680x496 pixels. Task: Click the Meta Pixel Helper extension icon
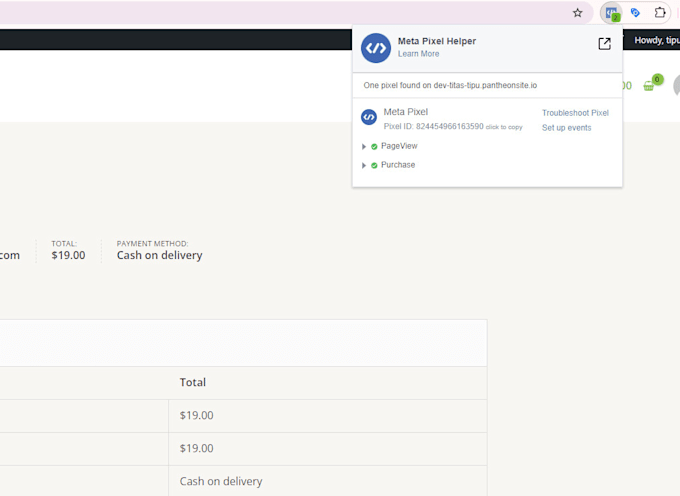pyautogui.click(x=610, y=13)
